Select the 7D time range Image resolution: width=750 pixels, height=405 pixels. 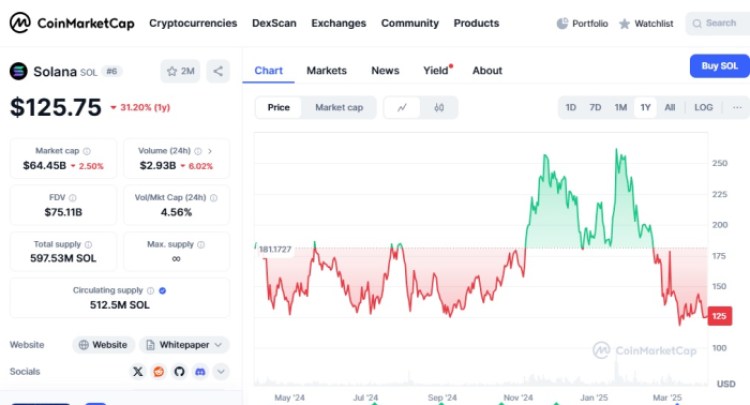point(595,107)
